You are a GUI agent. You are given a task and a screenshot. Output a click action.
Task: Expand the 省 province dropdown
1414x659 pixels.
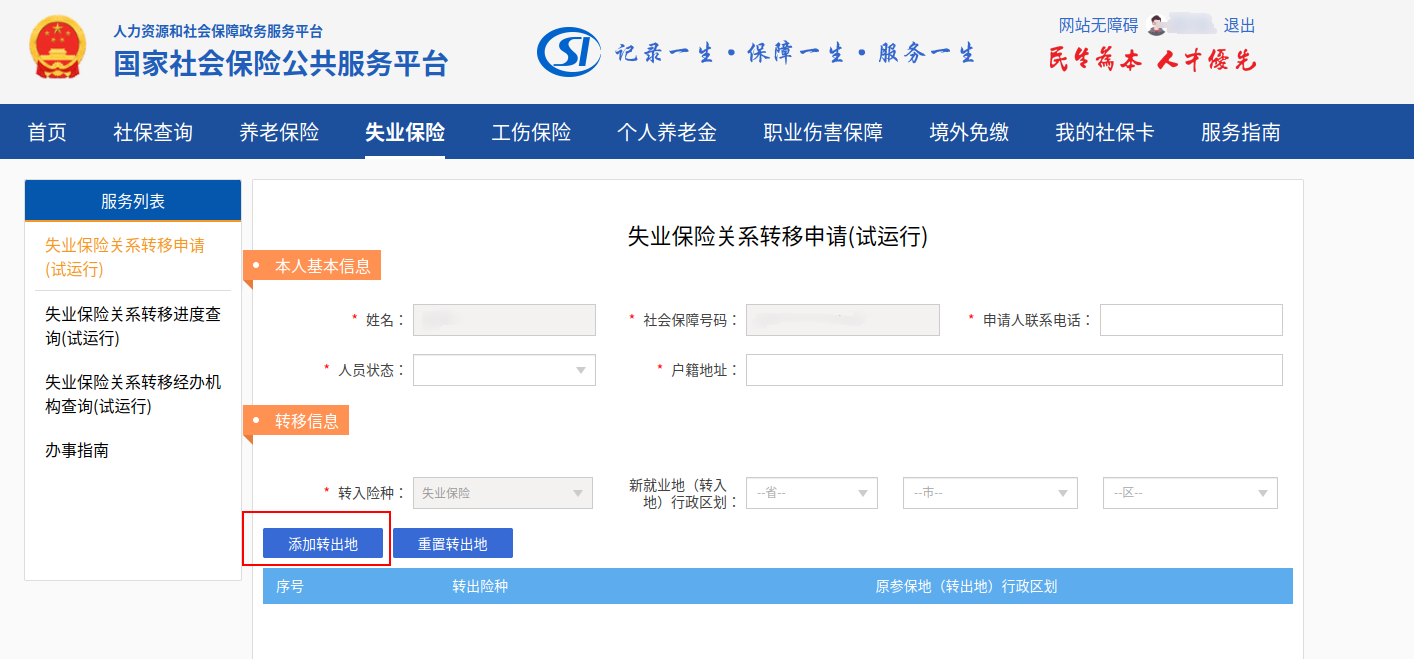click(x=812, y=493)
